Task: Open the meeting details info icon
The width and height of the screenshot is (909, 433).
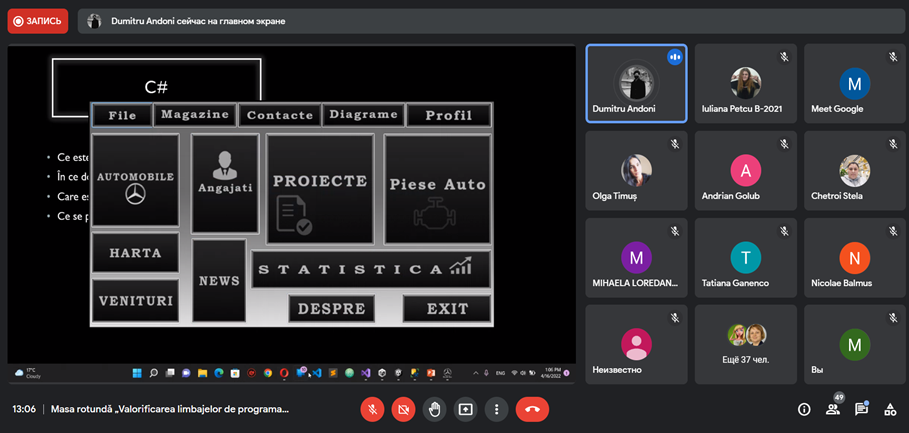Action: 804,409
